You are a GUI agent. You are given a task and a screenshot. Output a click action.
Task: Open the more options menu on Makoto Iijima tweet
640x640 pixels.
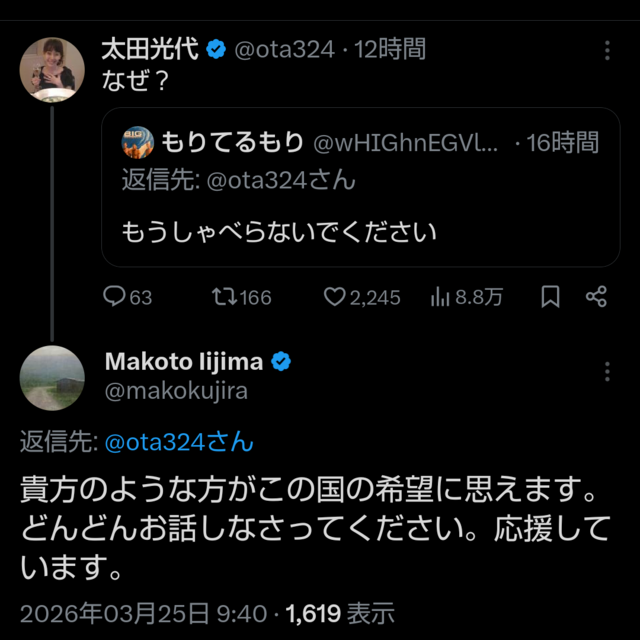(x=607, y=372)
